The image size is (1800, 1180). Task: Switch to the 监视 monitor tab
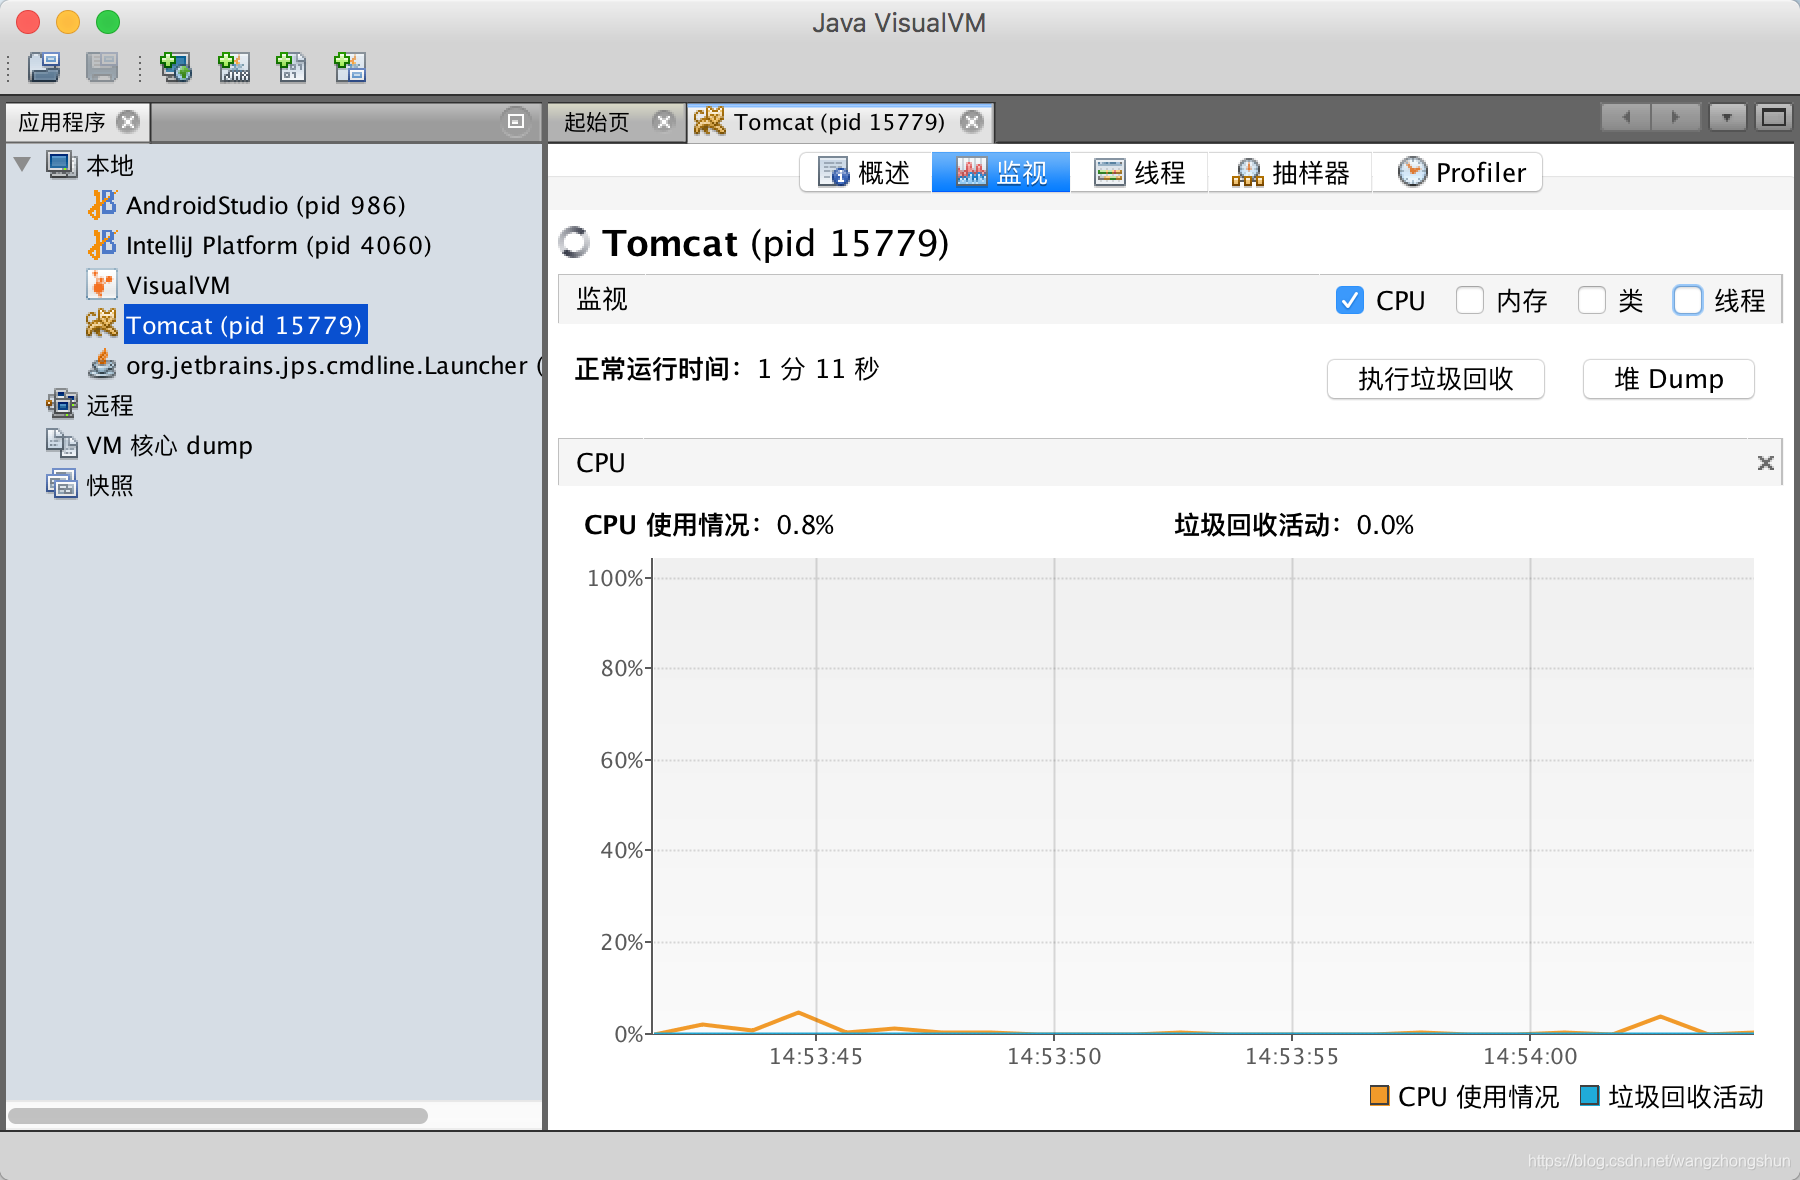click(1001, 172)
